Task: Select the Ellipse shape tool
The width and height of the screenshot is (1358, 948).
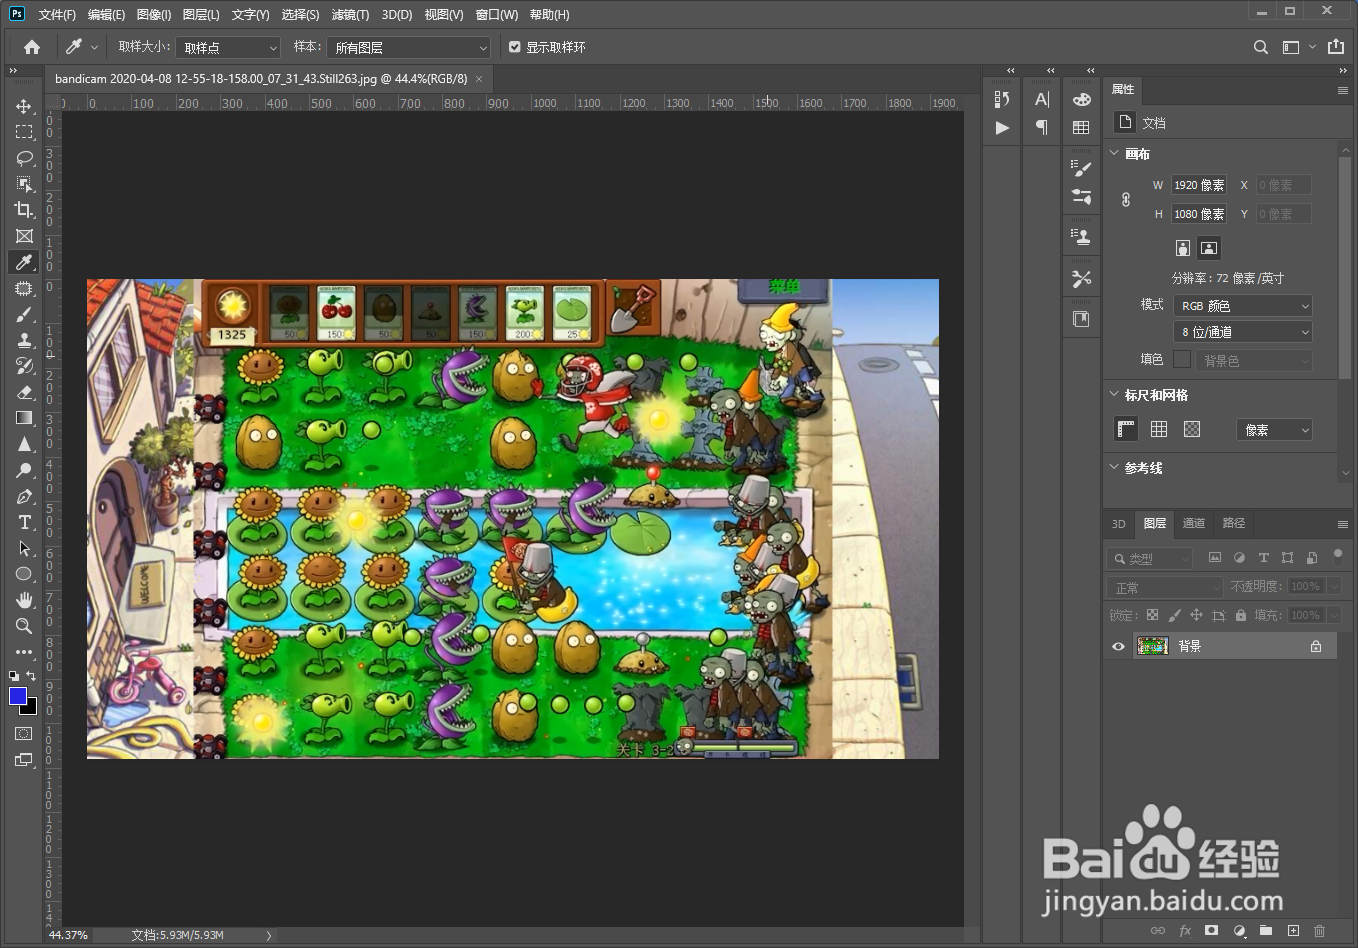Action: pyautogui.click(x=24, y=574)
